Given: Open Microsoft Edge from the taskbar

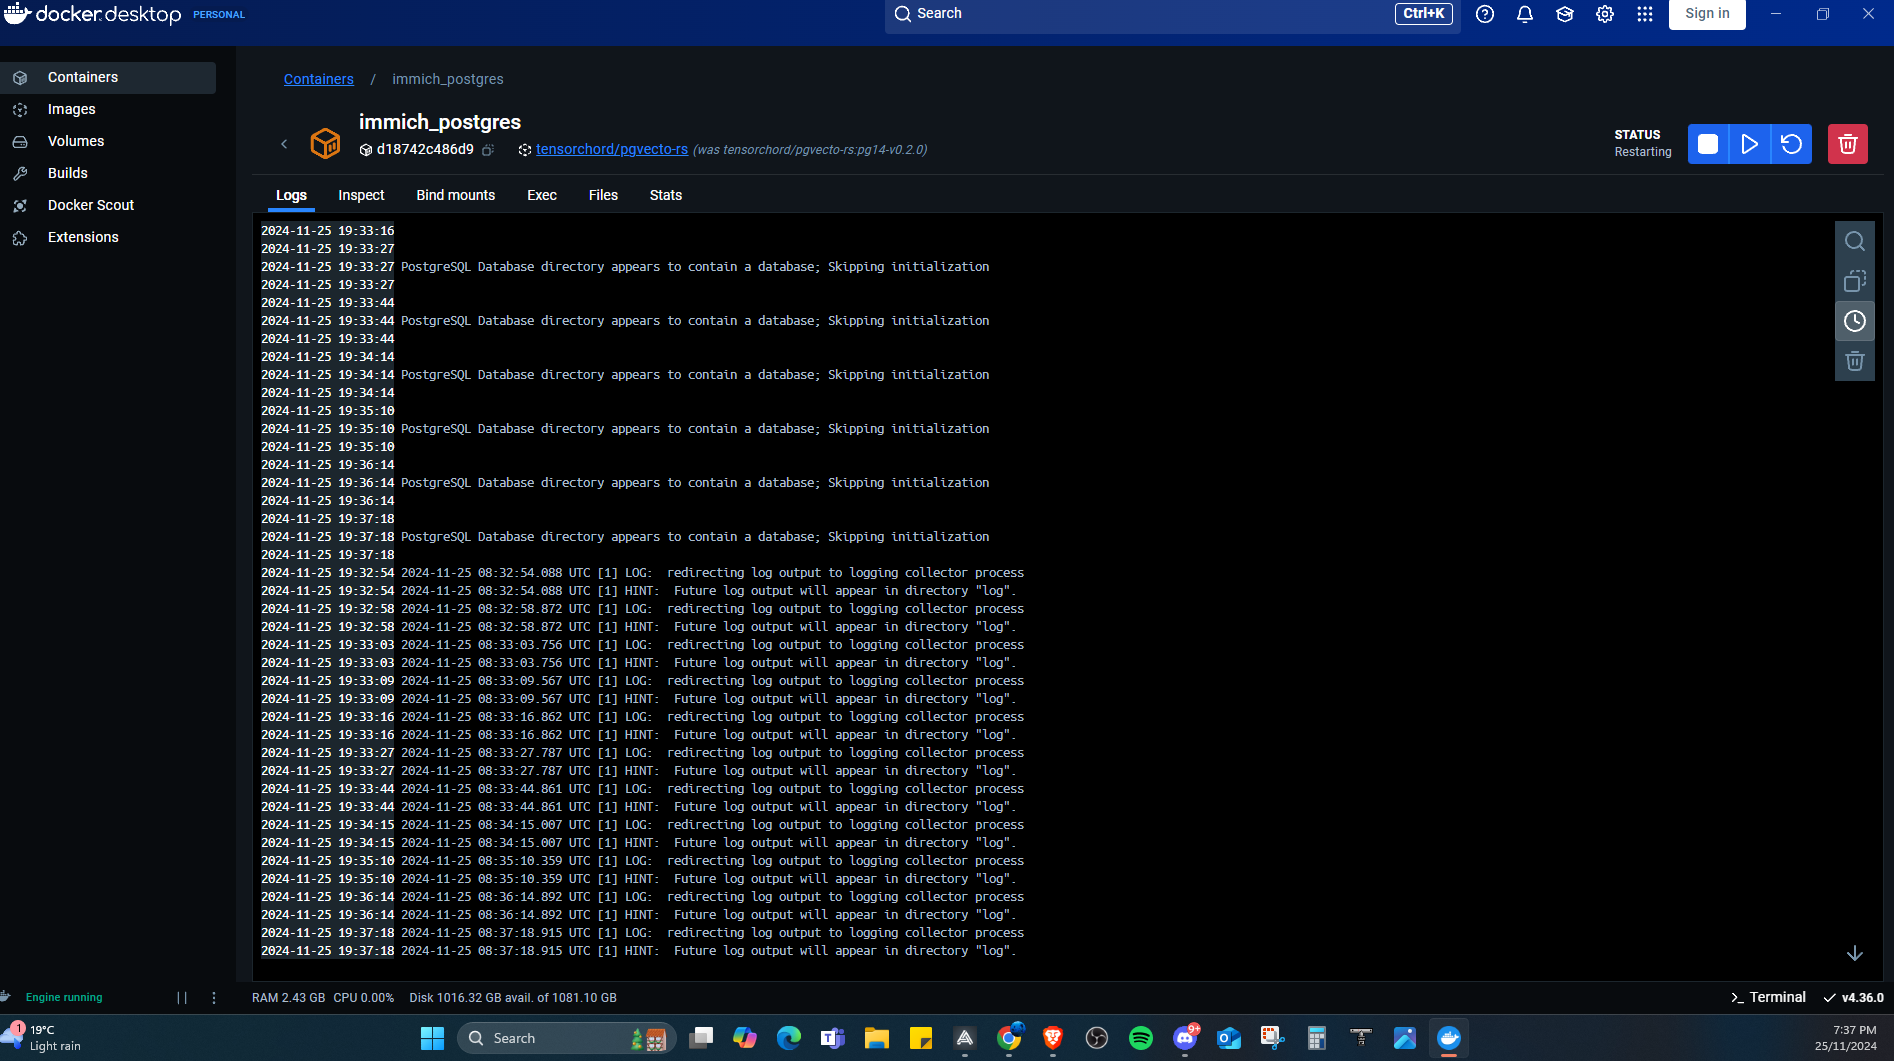Looking at the screenshot, I should point(789,1038).
